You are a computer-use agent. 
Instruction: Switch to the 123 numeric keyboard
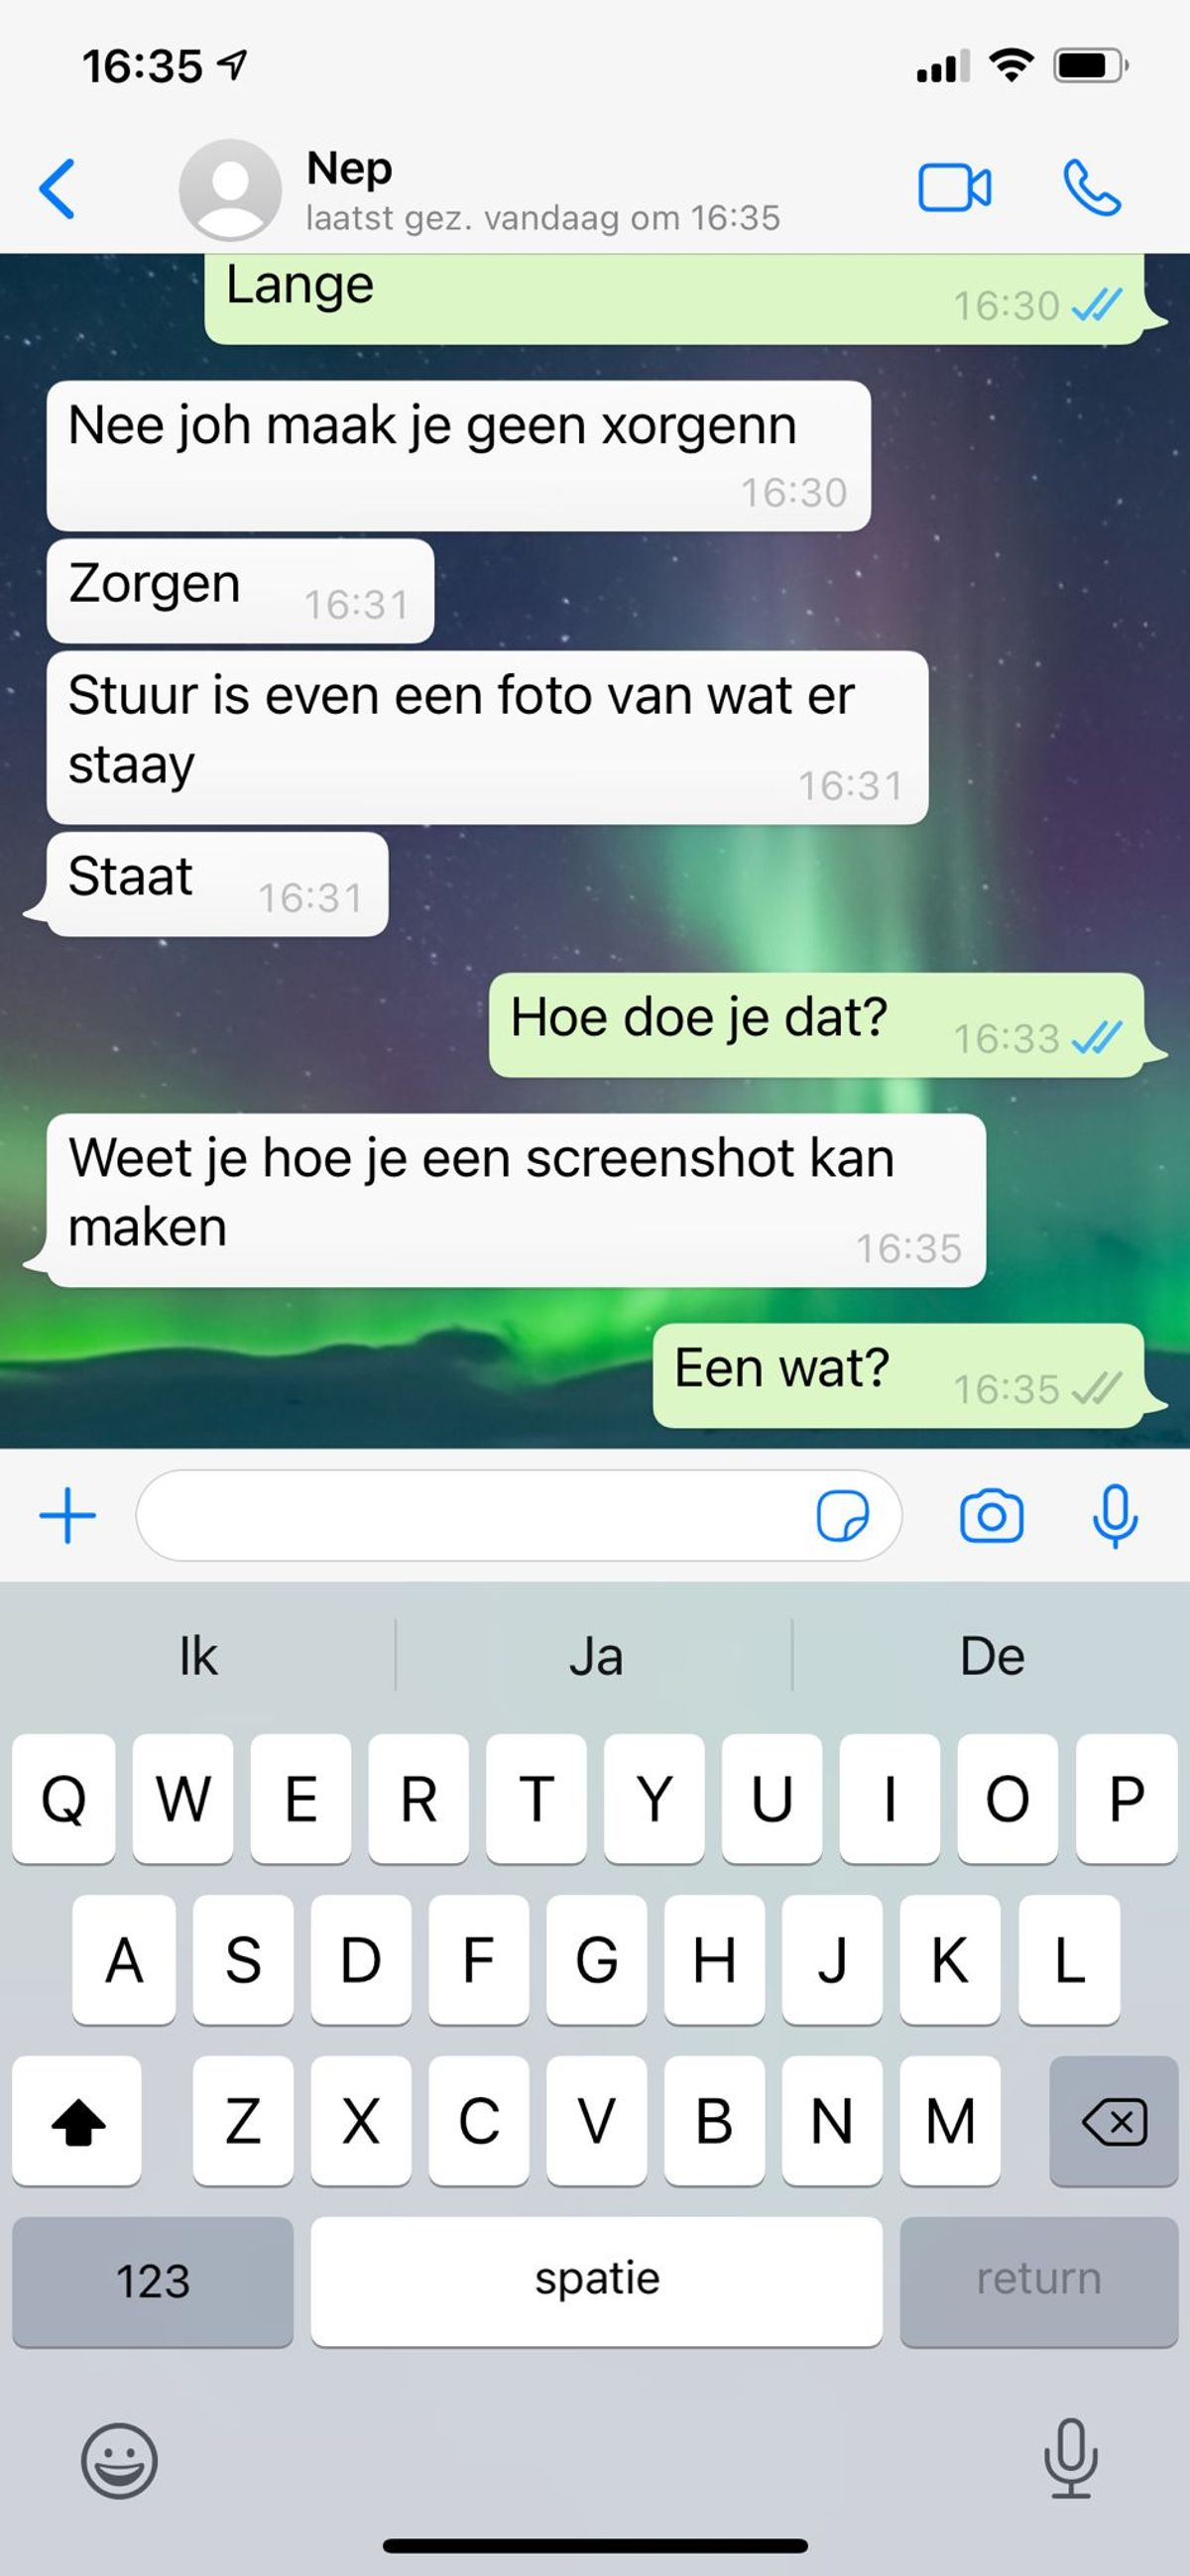pyautogui.click(x=153, y=2281)
